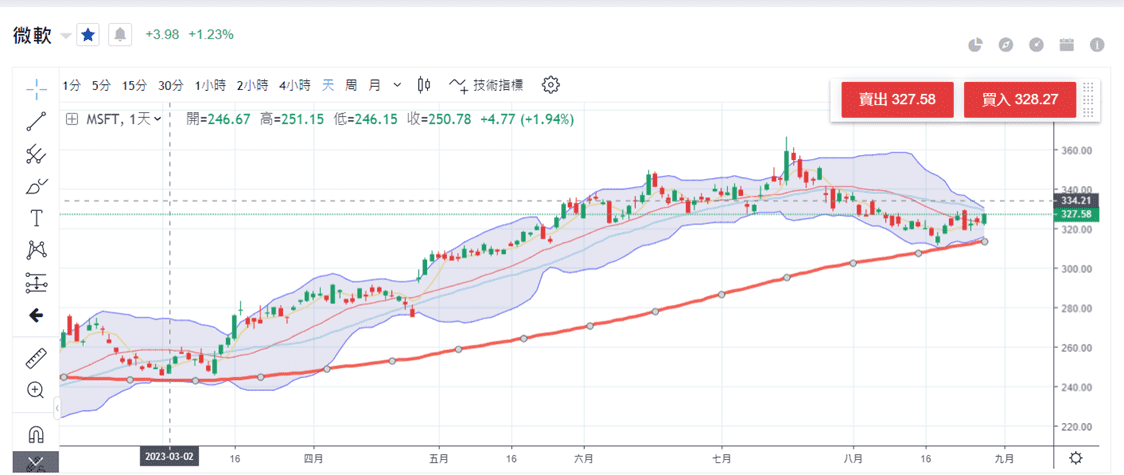Open candlestick chart style selector
The image size is (1124, 475).
point(424,85)
